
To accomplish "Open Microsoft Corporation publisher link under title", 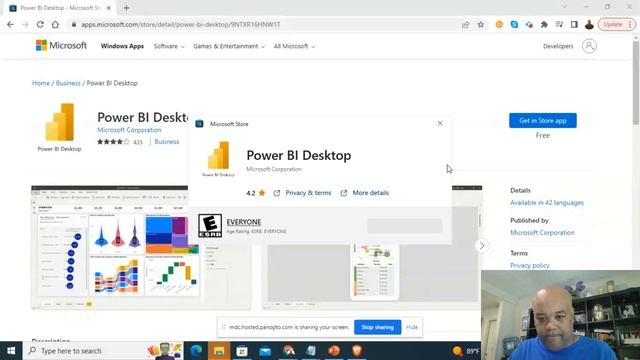I will point(129,130).
